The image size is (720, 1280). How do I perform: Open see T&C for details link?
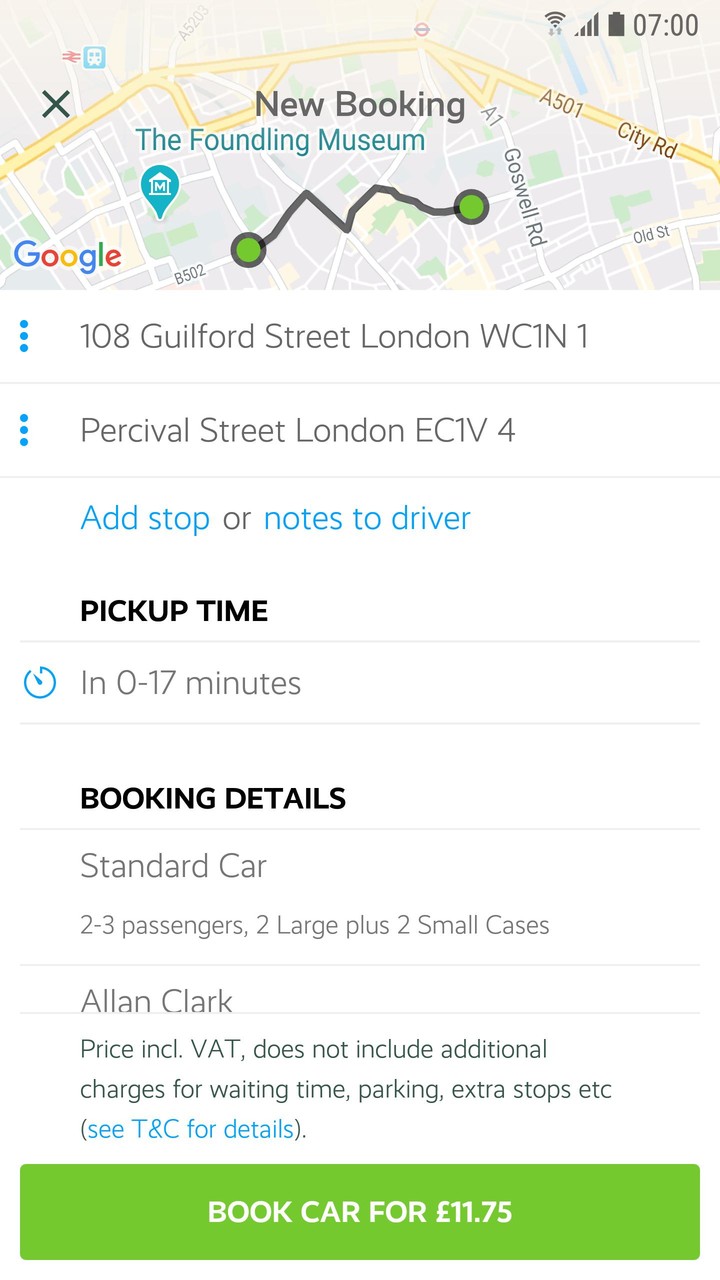[190, 1130]
